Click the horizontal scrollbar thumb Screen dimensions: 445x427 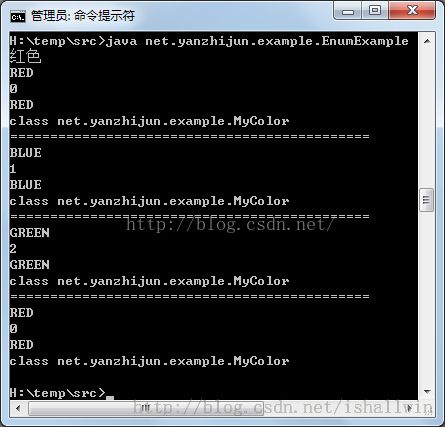point(146,408)
